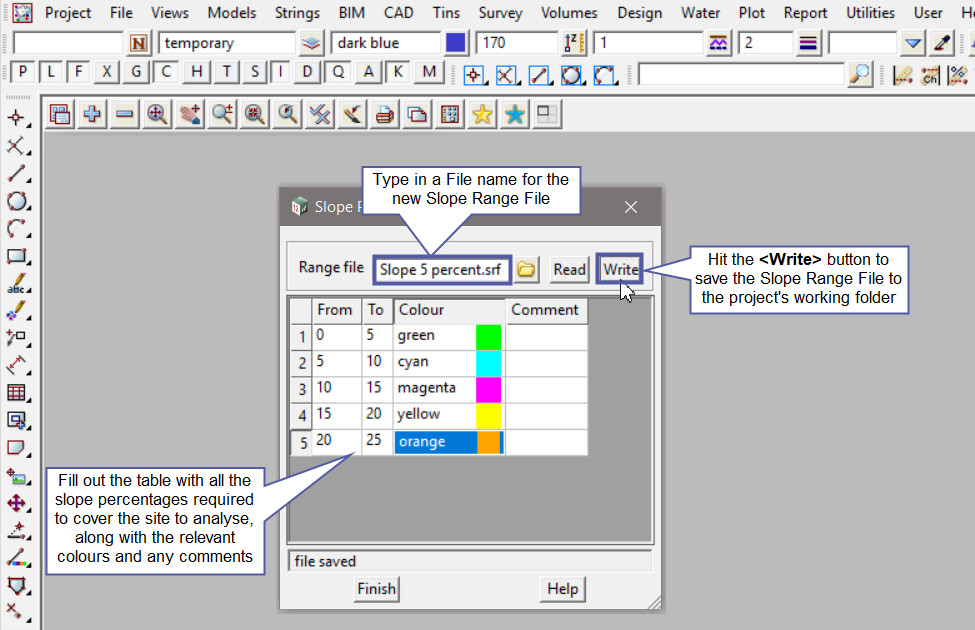Open the create point flyout in CAD toolbar
The image size is (975, 630).
[474, 75]
